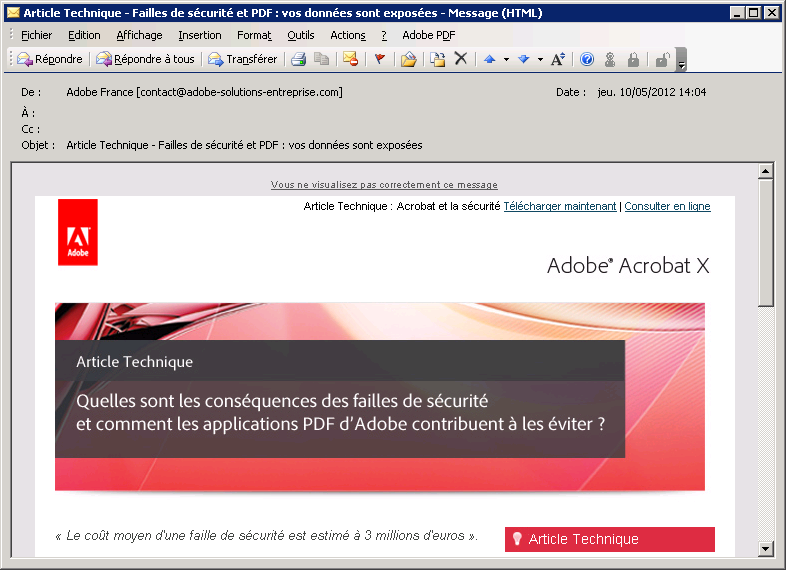Click the quote about 3 millions d'euros
This screenshot has width=786, height=570.
pyautogui.click(x=266, y=535)
